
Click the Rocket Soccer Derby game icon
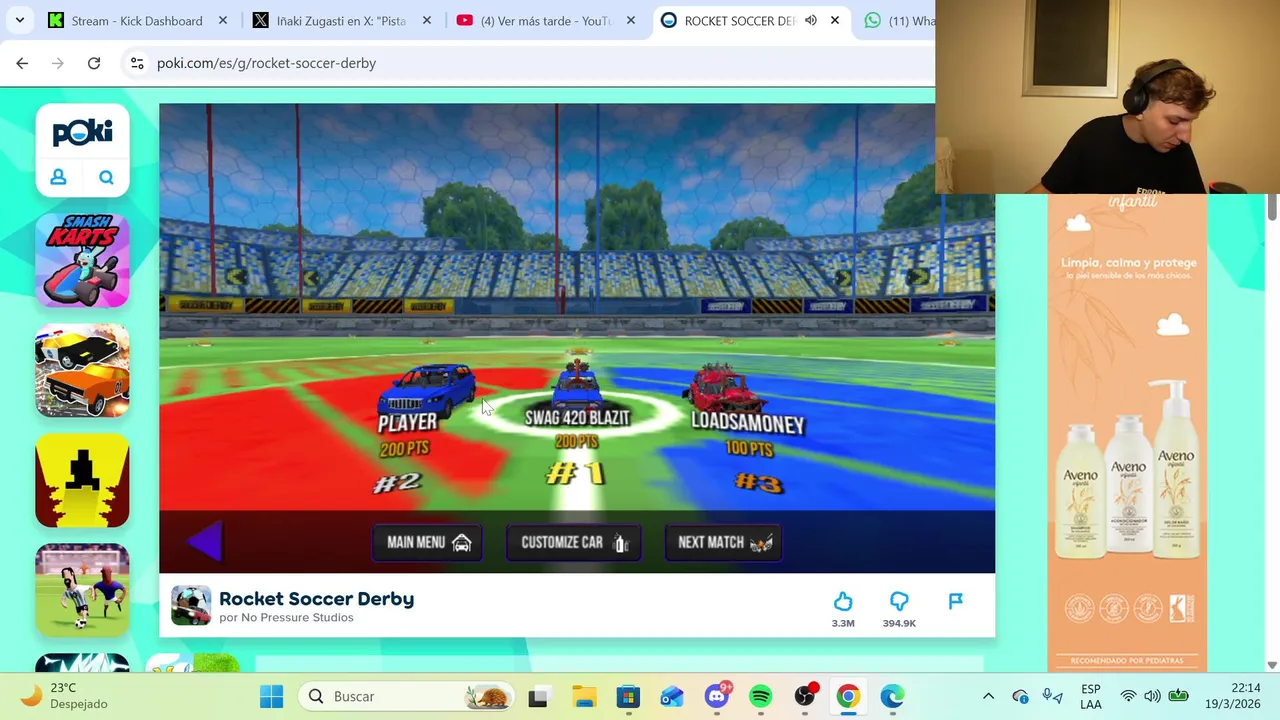coord(191,606)
